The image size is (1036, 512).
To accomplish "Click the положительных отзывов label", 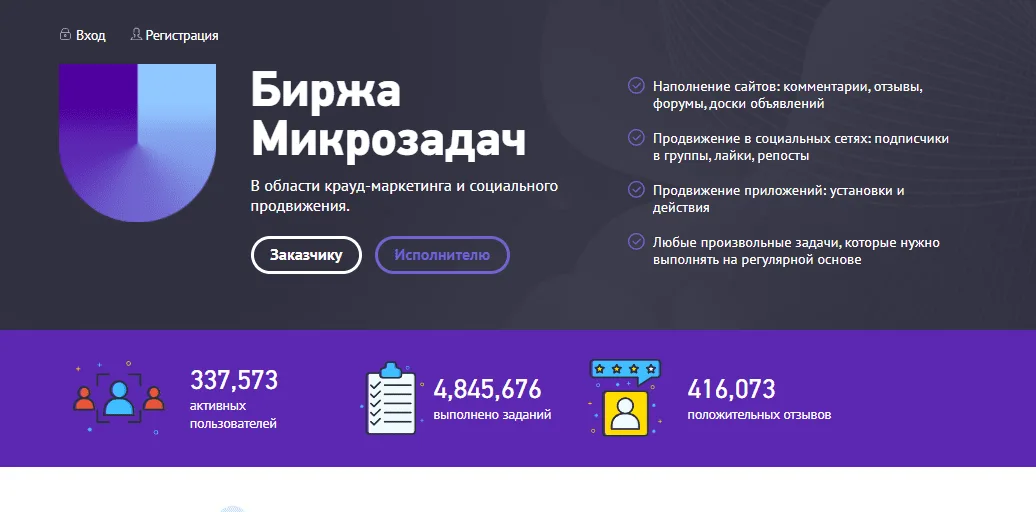I will (759, 414).
